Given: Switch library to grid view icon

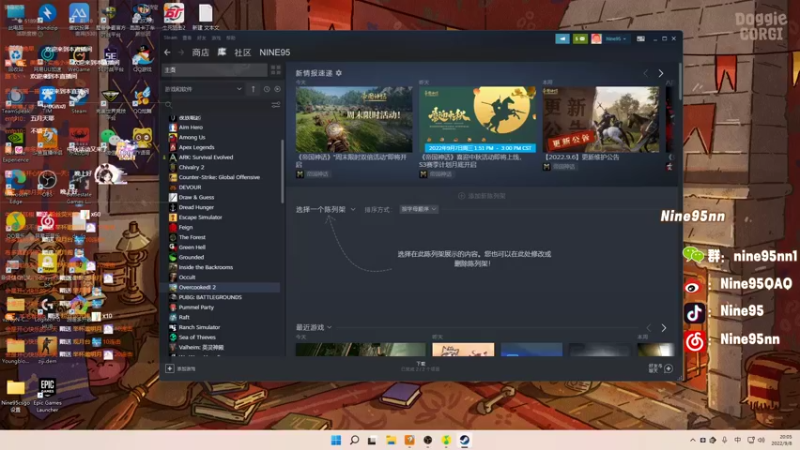Looking at the screenshot, I should (276, 70).
